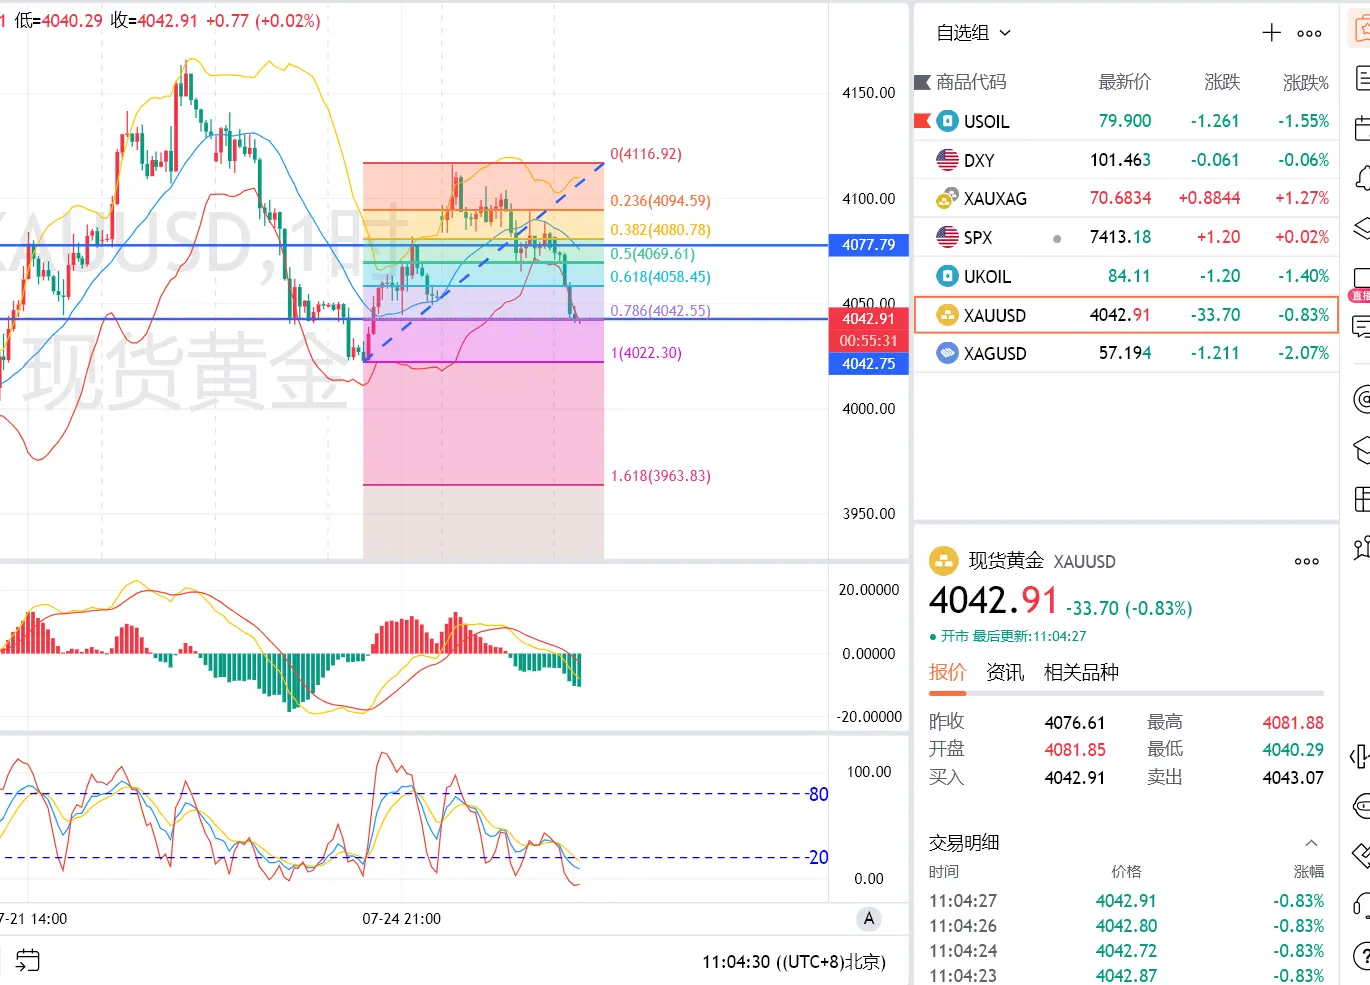1370x985 pixels.
Task: Open the chat icon under live badge
Action: pyautogui.click(x=1361, y=326)
